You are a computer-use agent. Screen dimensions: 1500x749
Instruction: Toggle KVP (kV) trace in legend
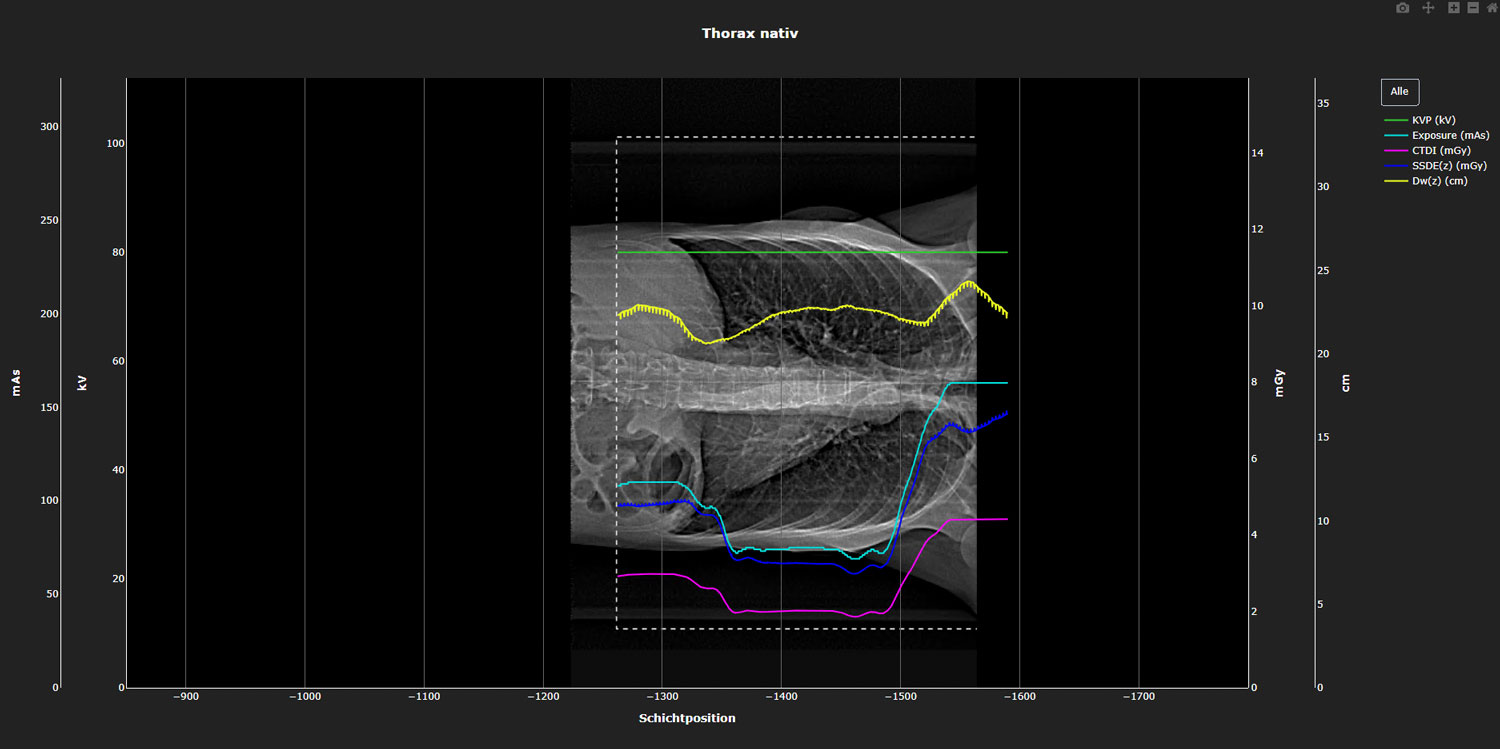(1433, 120)
